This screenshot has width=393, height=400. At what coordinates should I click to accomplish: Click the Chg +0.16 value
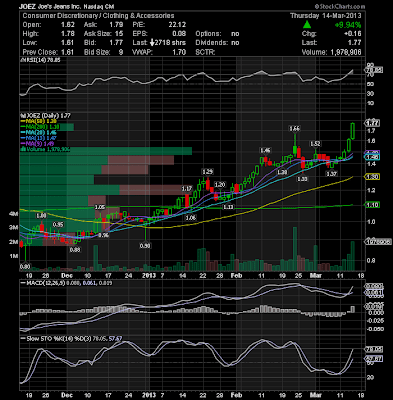point(354,34)
